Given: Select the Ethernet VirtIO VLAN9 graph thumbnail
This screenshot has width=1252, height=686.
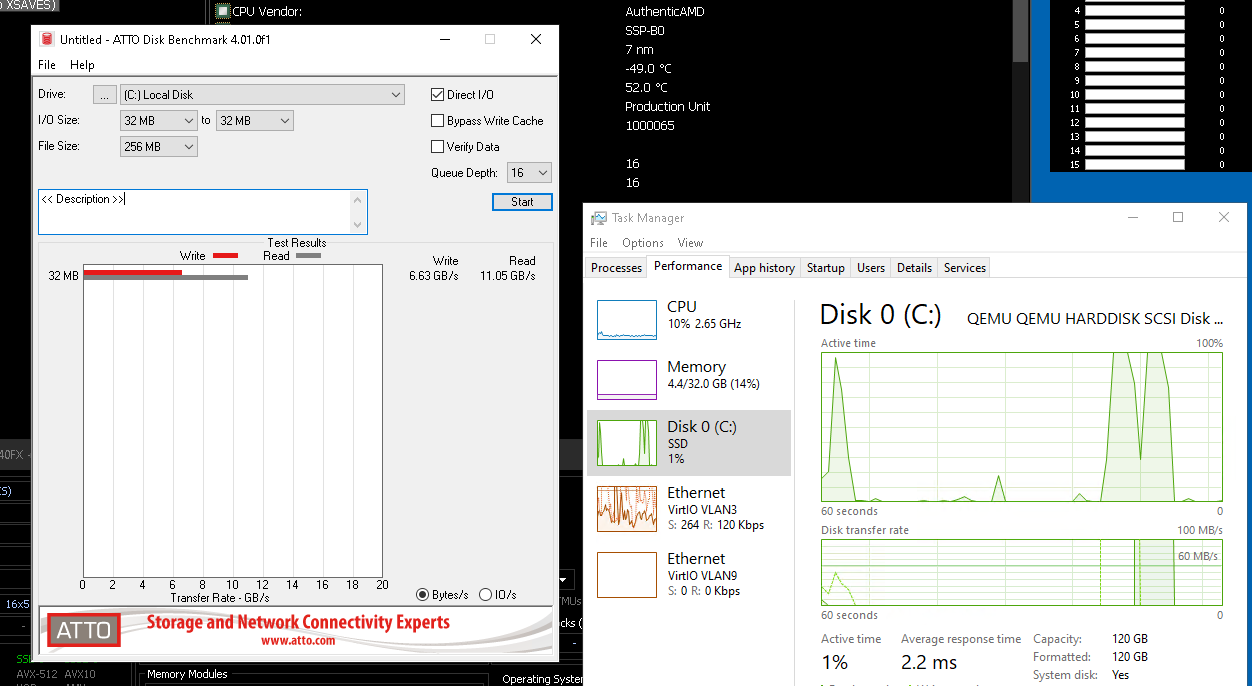Looking at the screenshot, I should pos(626,574).
